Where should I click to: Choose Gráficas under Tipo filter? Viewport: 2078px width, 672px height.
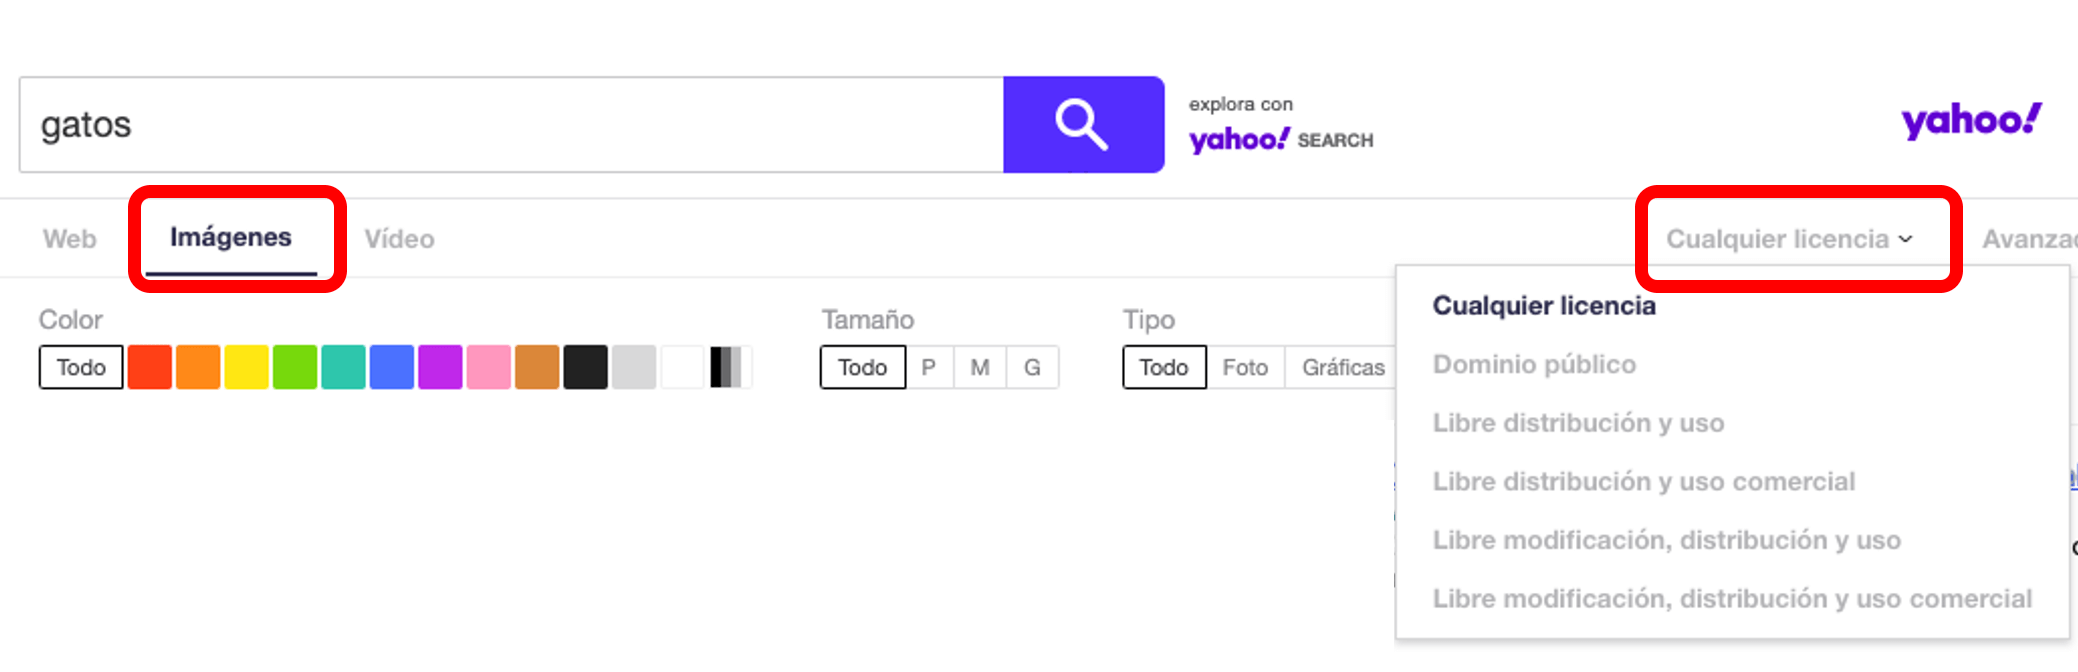(1342, 367)
